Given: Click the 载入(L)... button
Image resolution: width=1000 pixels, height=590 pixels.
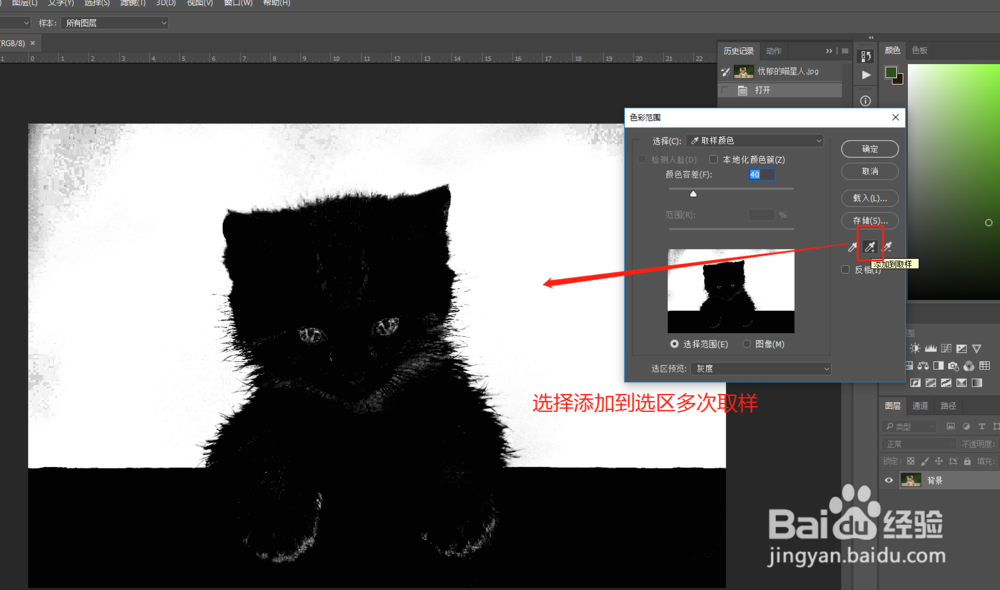Looking at the screenshot, I should pyautogui.click(x=870, y=198).
